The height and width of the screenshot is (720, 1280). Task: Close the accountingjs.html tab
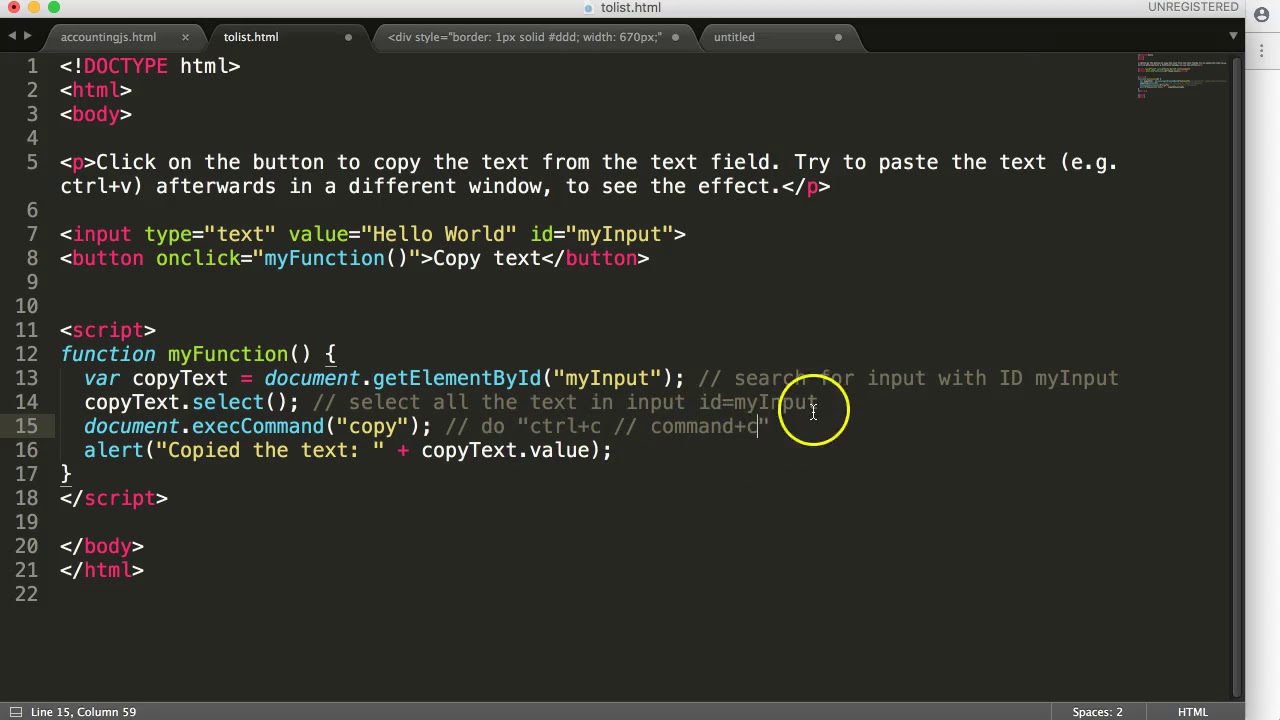[185, 37]
